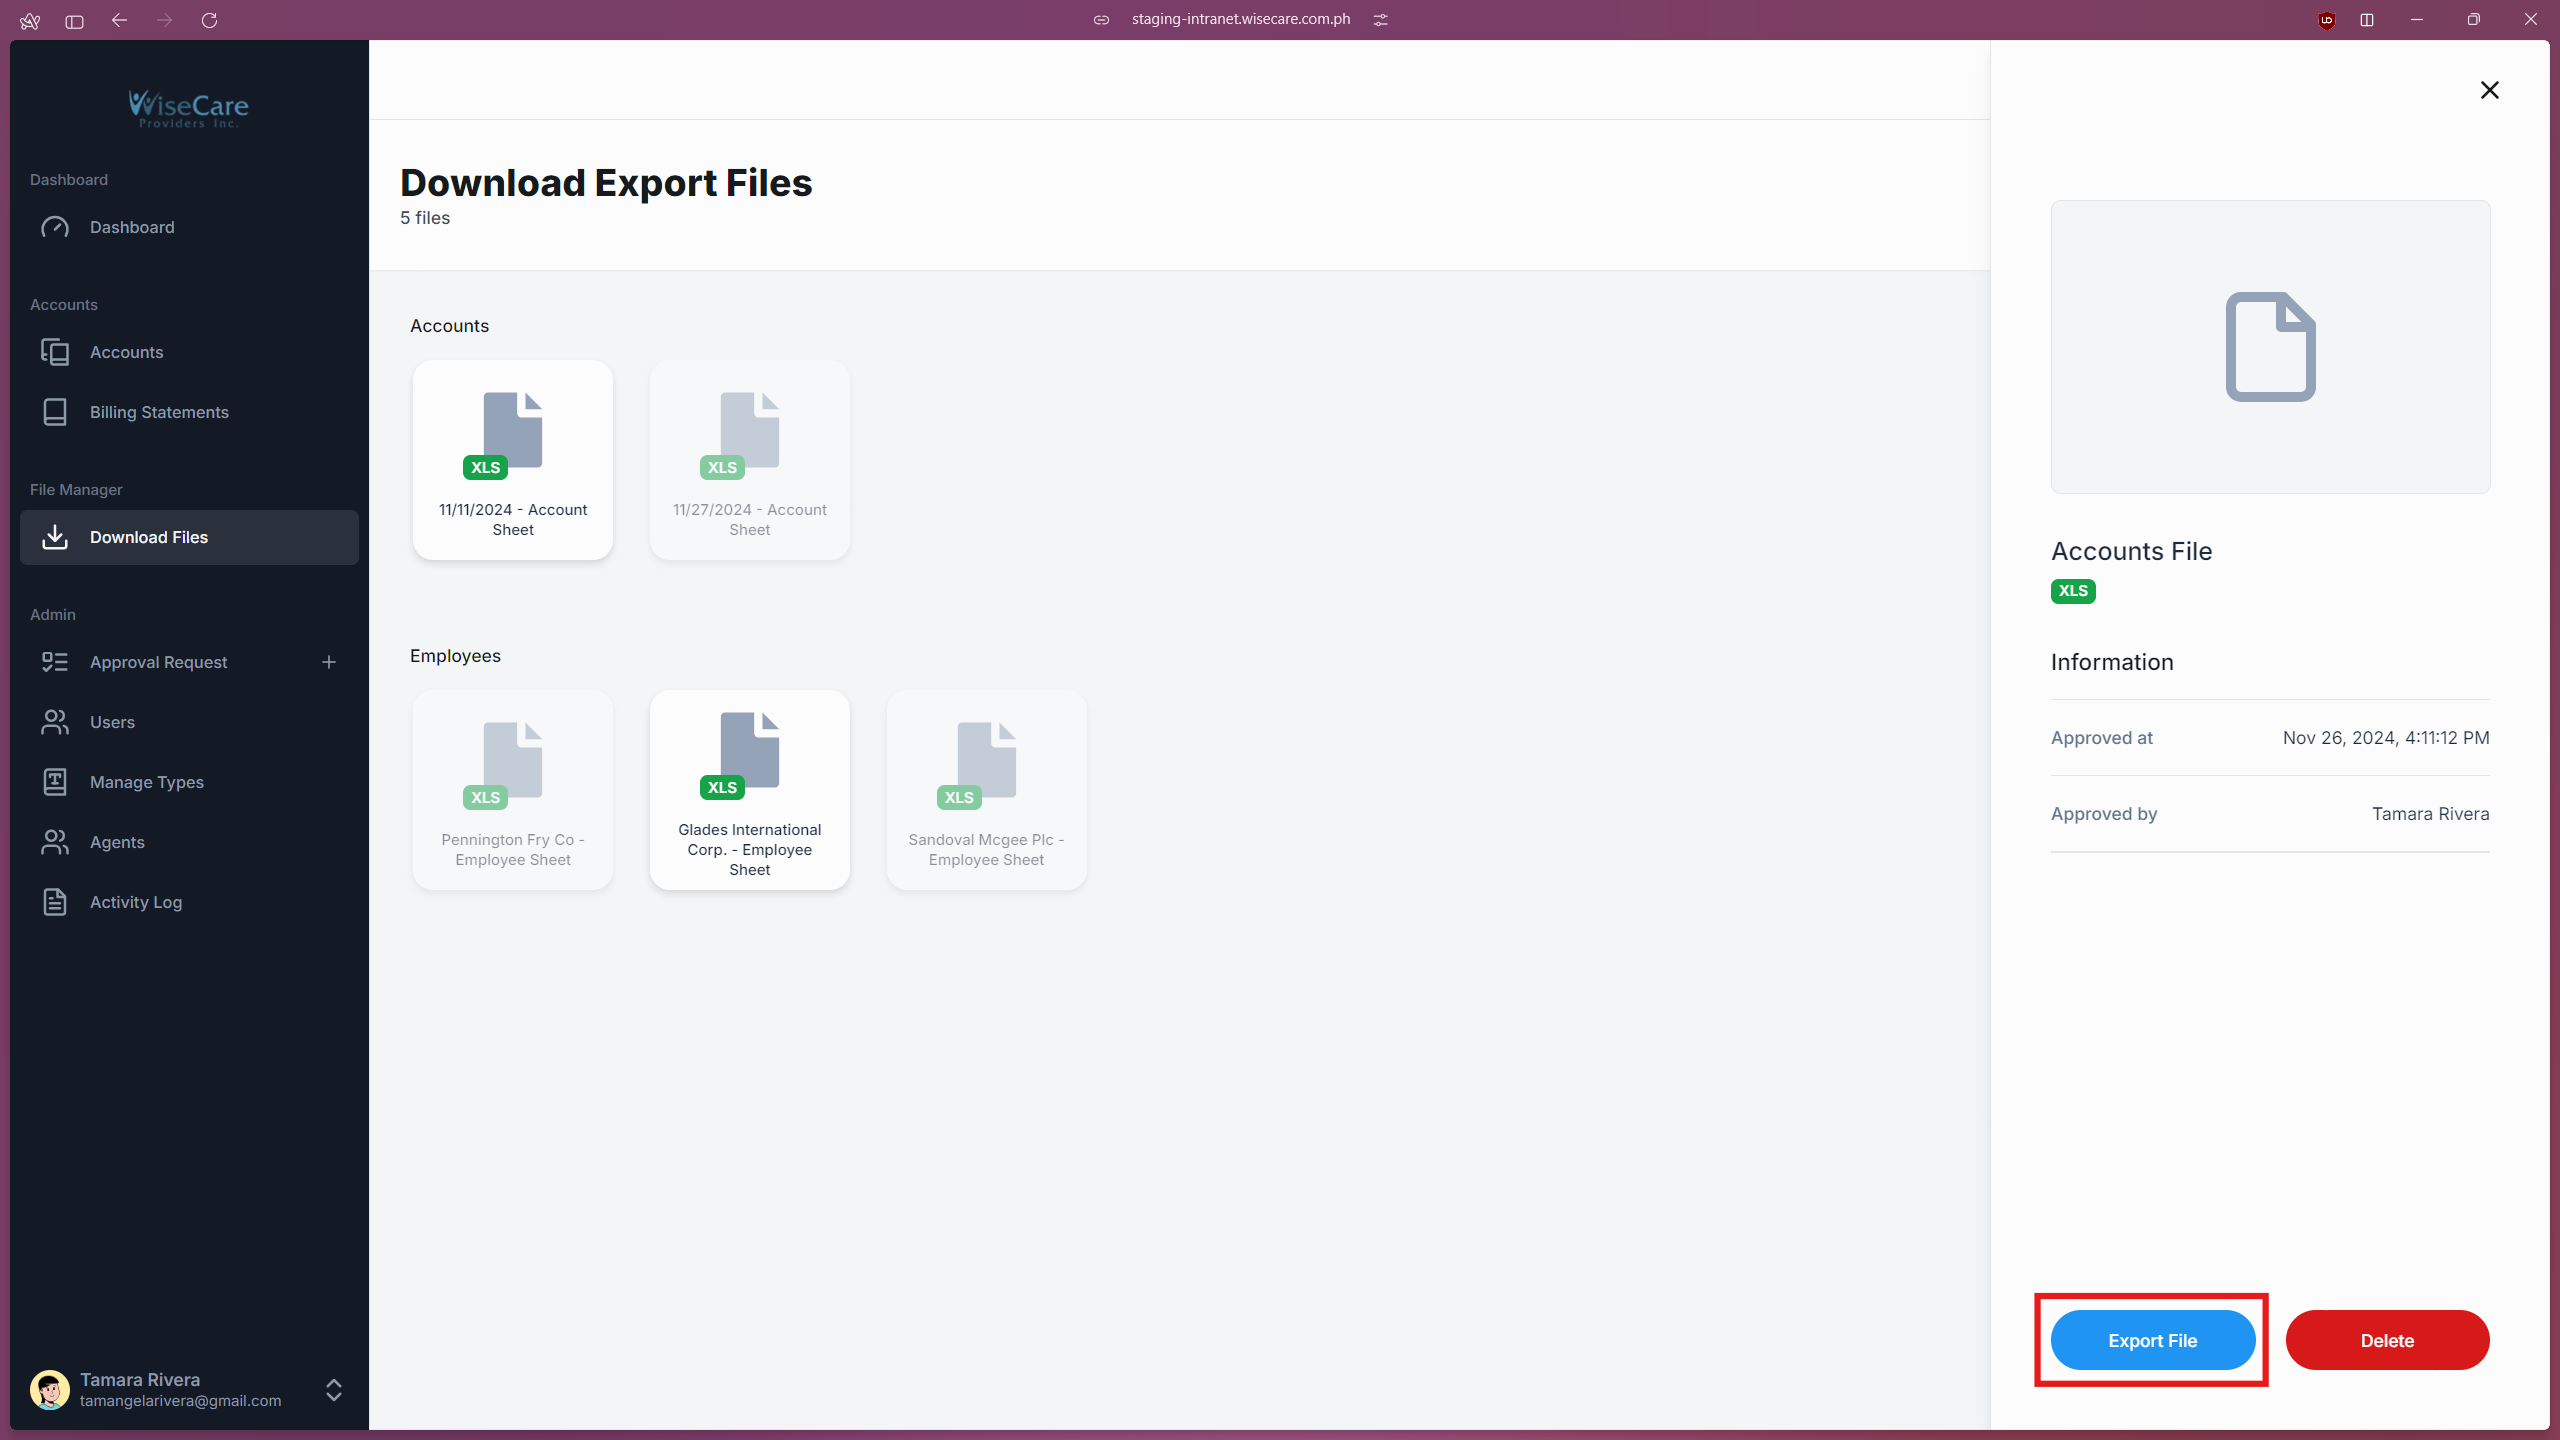Select the Accounts icon in the sidebar
The height and width of the screenshot is (1440, 2560).
coord(55,352)
